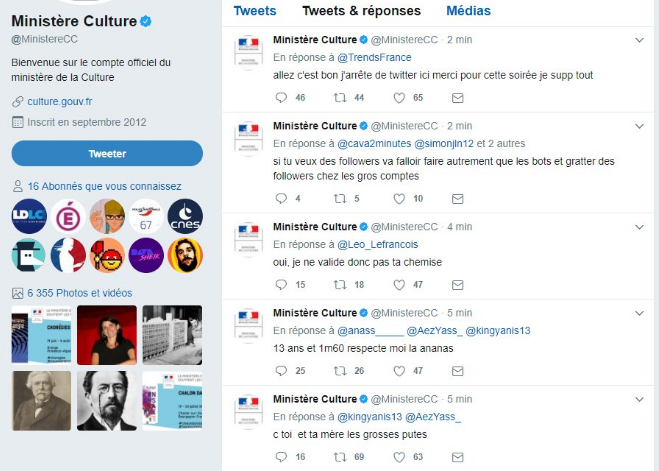Reply to the '13 ans et 1m60' tweet
This screenshot has width=659, height=471.
(281, 371)
